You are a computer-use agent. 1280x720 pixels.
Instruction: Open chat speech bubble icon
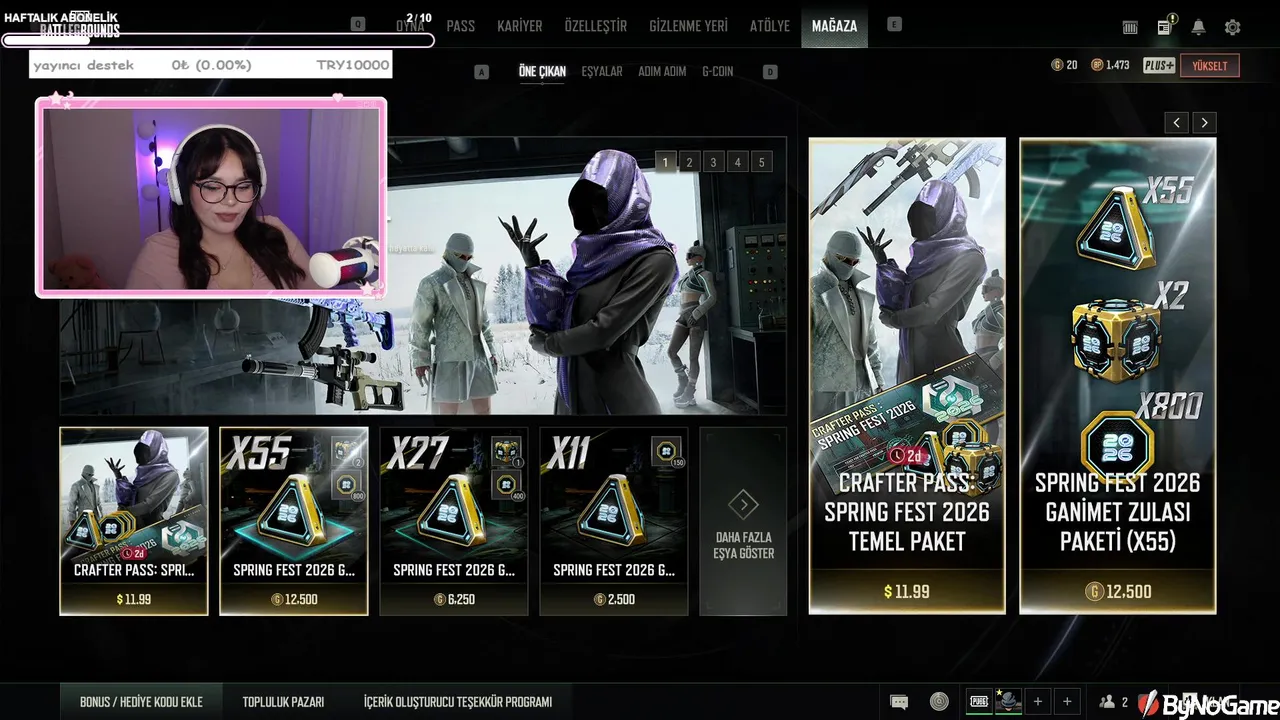pyautogui.click(x=899, y=702)
